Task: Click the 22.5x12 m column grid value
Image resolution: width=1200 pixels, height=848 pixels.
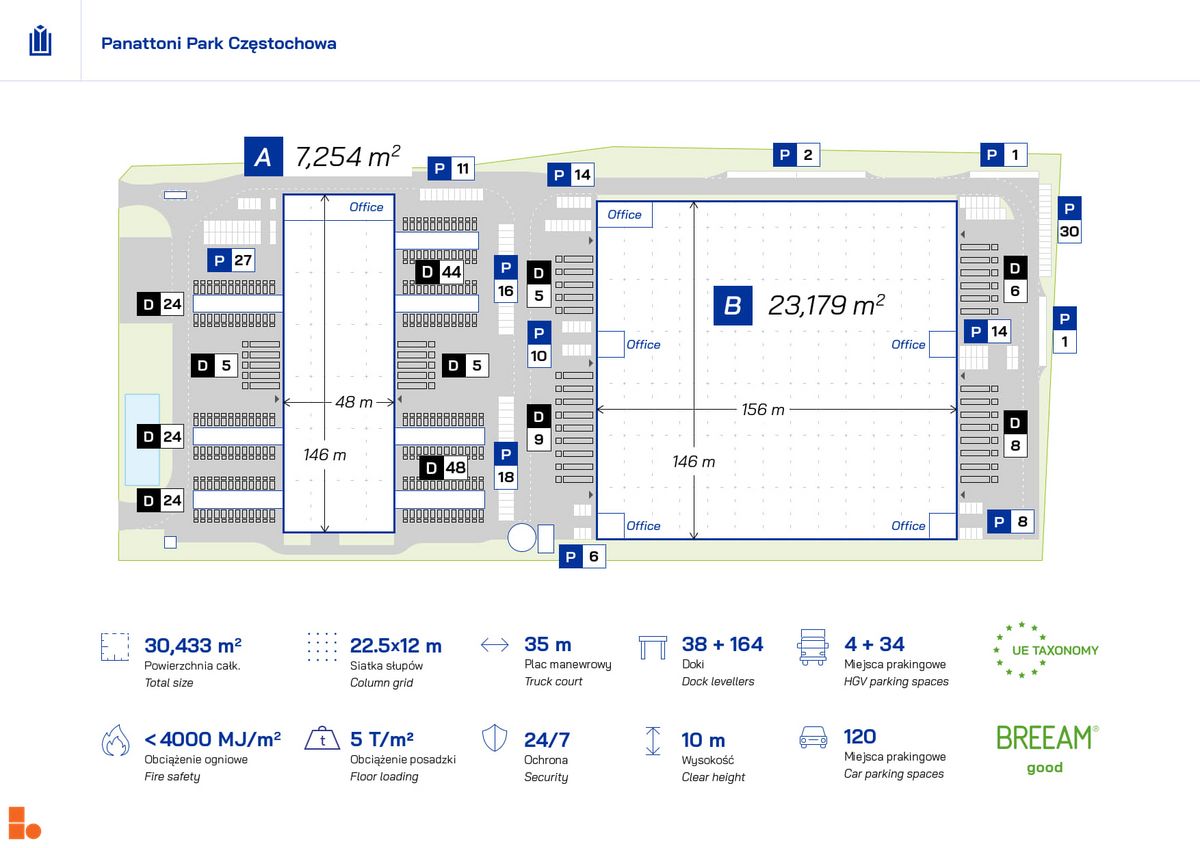Action: coord(396,645)
